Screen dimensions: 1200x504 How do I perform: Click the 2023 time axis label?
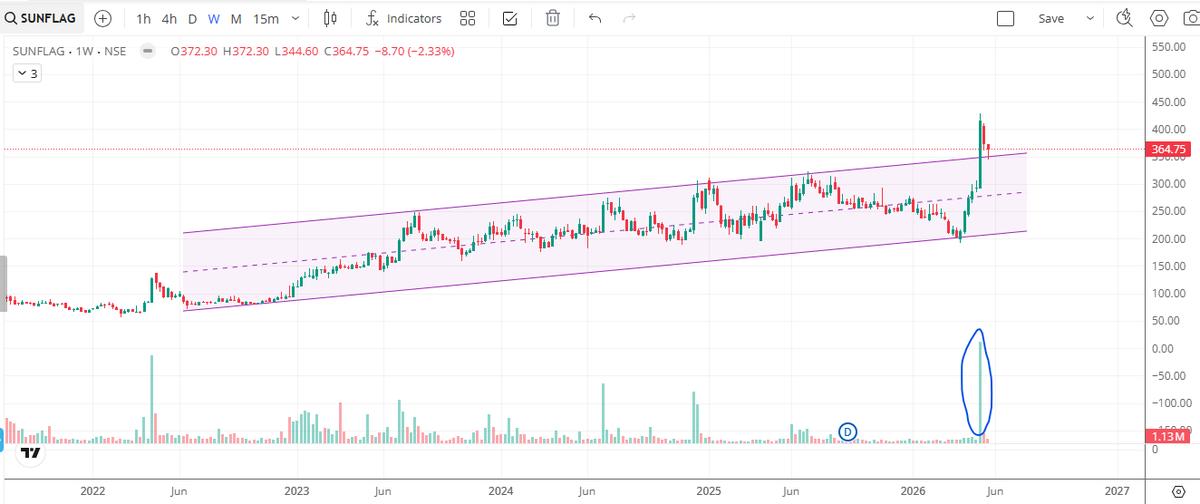[x=297, y=490]
